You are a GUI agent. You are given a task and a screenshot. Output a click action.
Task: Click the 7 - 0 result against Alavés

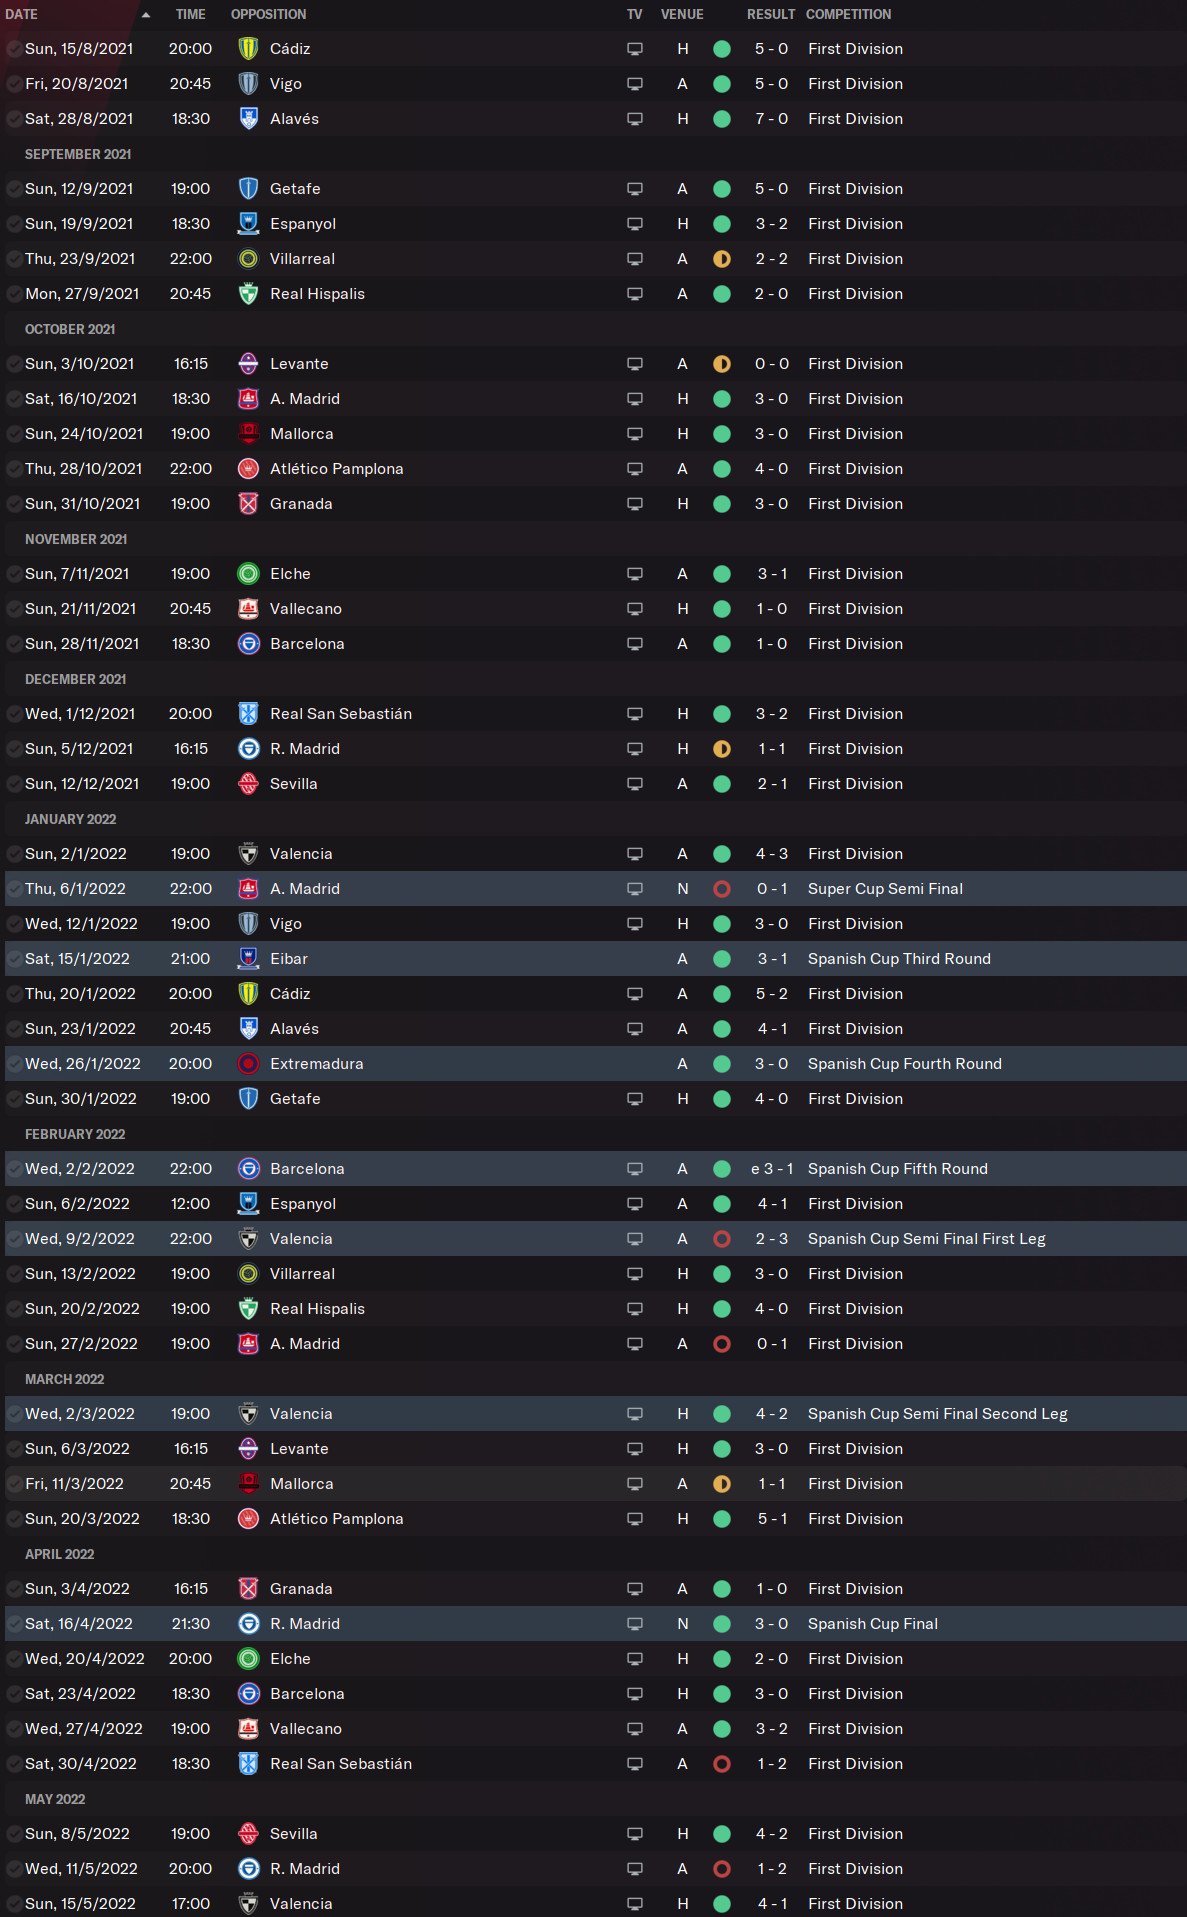pos(771,119)
